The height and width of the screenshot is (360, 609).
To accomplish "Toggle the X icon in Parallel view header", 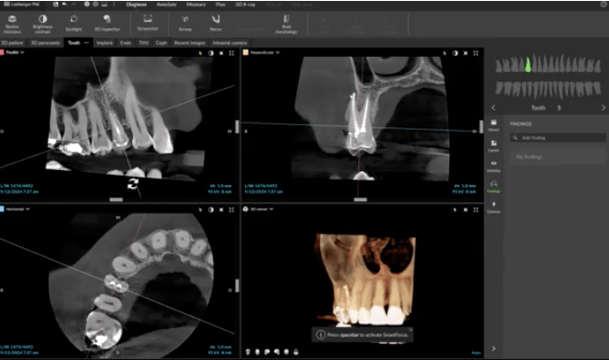I will [x=221, y=53].
